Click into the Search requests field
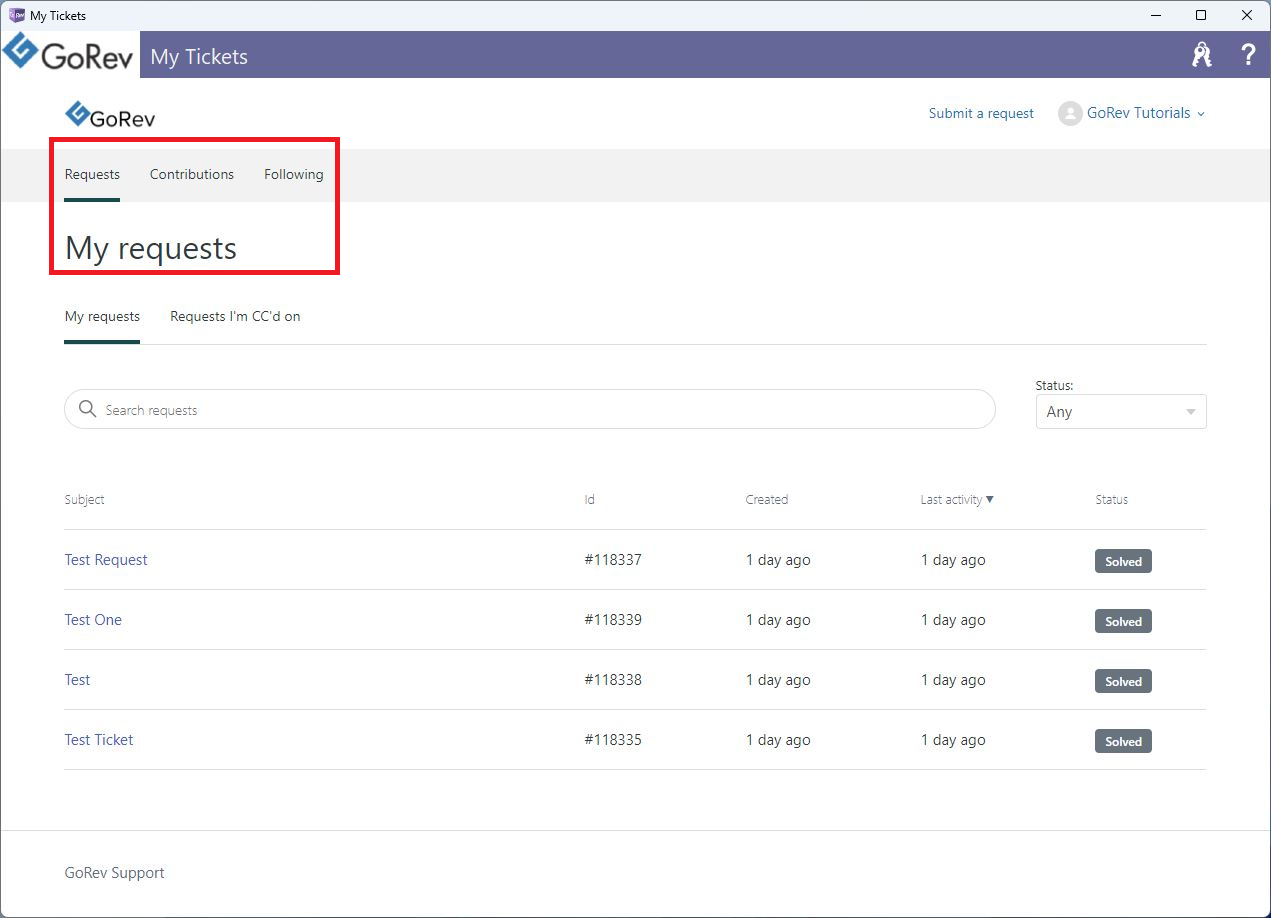The width and height of the screenshot is (1271, 918). 530,409
